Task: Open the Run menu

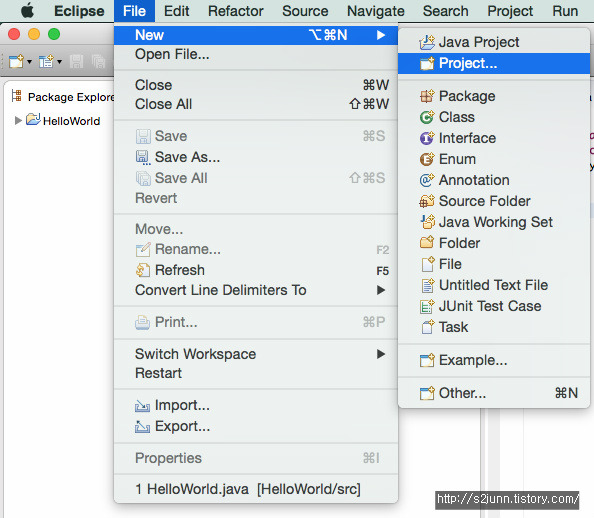Action: pos(565,11)
